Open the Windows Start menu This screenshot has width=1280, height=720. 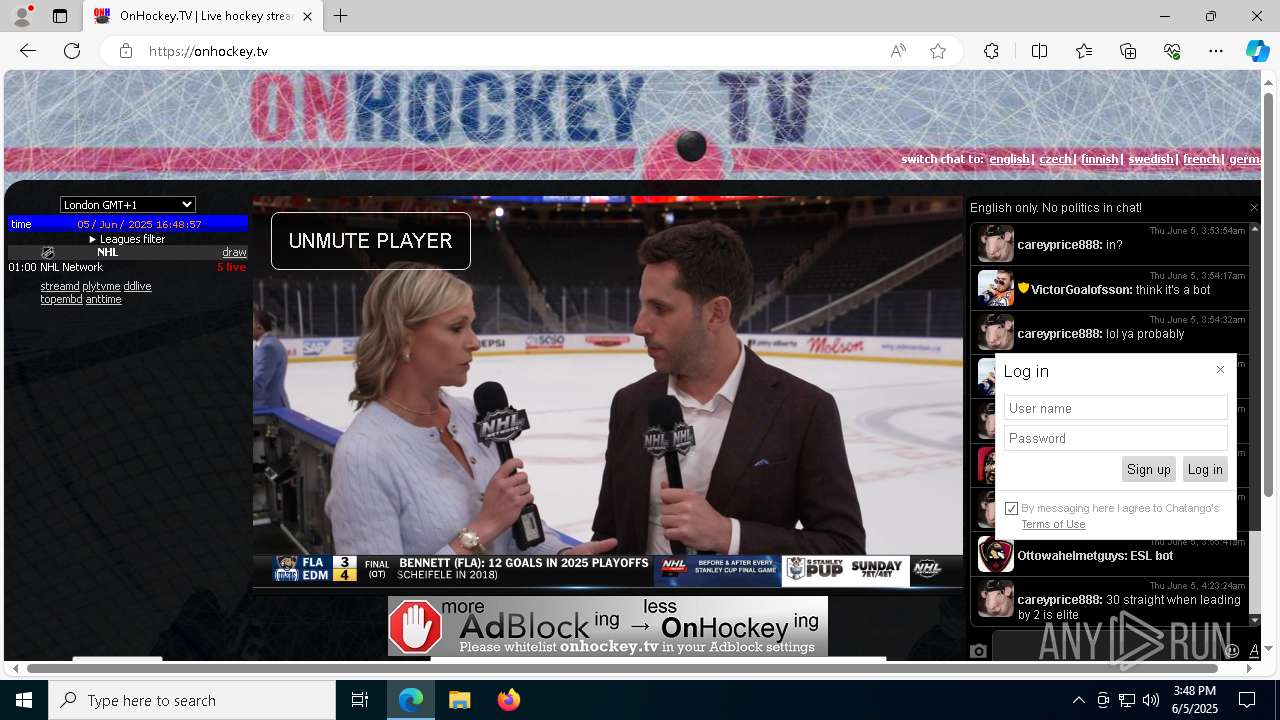pyautogui.click(x=24, y=700)
